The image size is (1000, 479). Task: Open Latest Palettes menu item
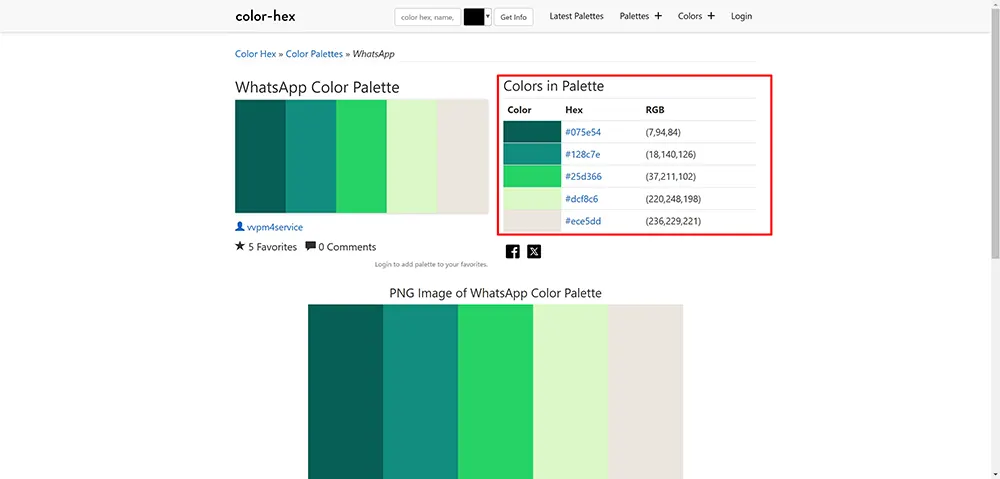coord(577,16)
